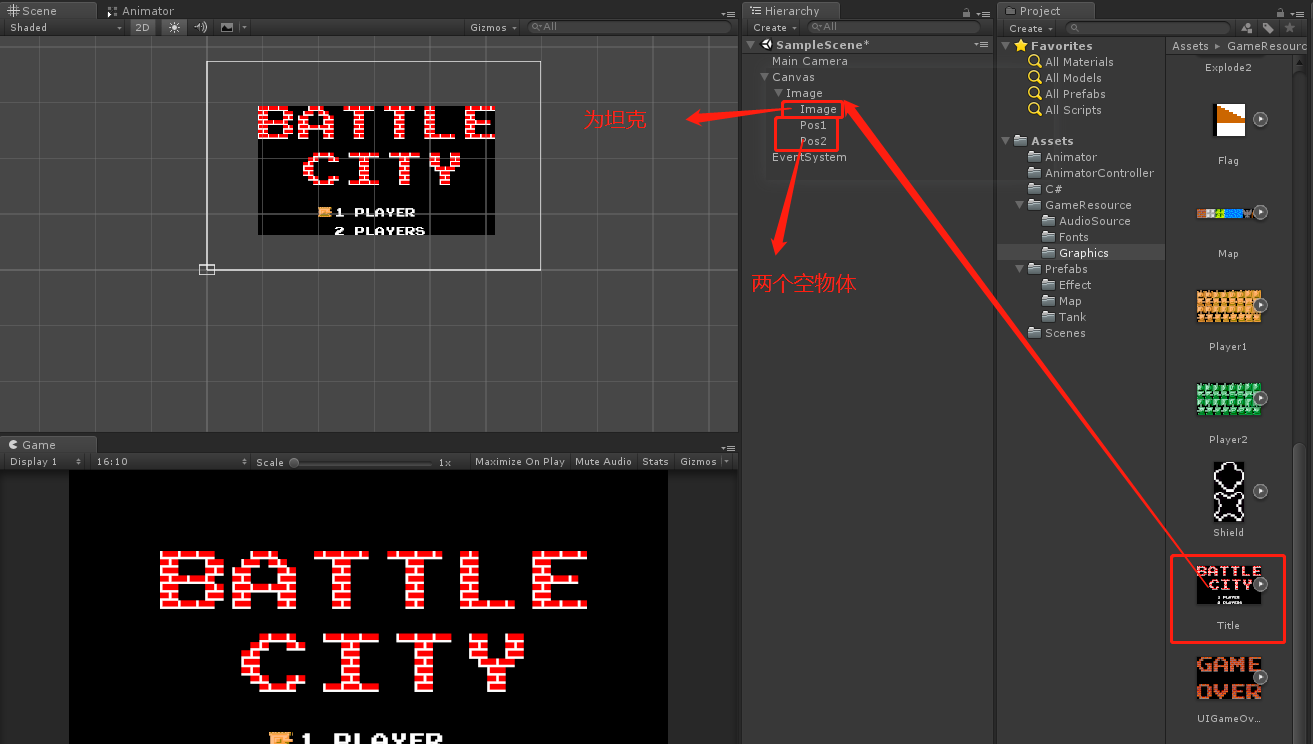Image resolution: width=1313 pixels, height=744 pixels.
Task: Click Search by Label tag icon
Action: pos(1268,28)
